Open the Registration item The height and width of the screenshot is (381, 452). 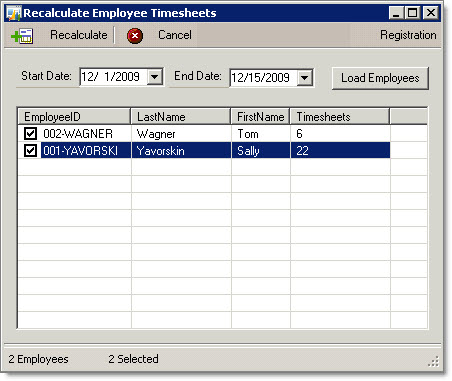408,35
